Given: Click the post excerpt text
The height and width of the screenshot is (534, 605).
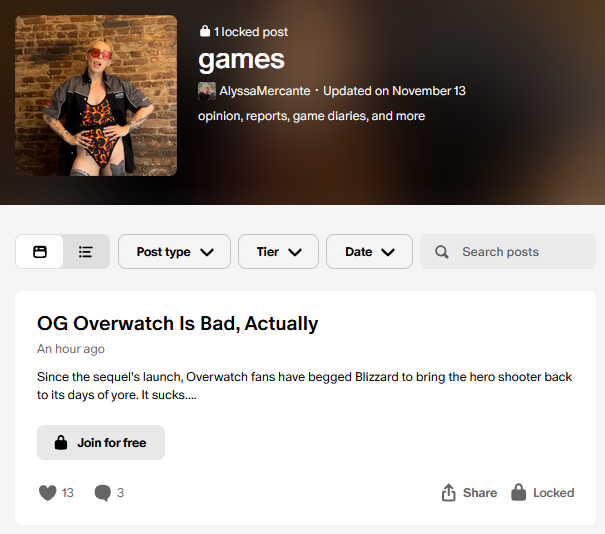Looking at the screenshot, I should click(x=304, y=386).
